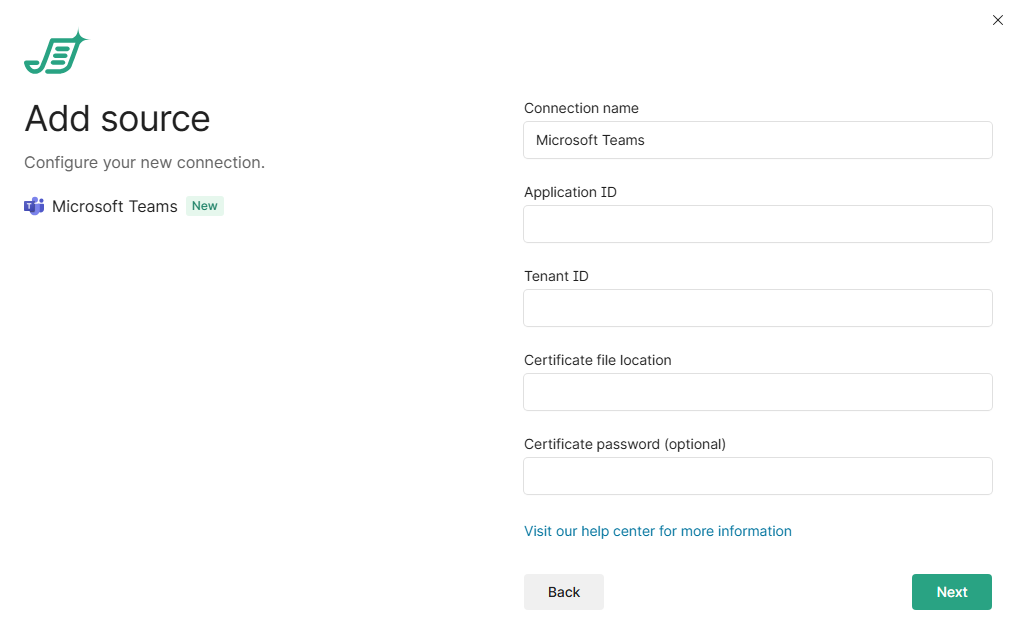
Task: Click the Add source heading
Action: point(117,119)
